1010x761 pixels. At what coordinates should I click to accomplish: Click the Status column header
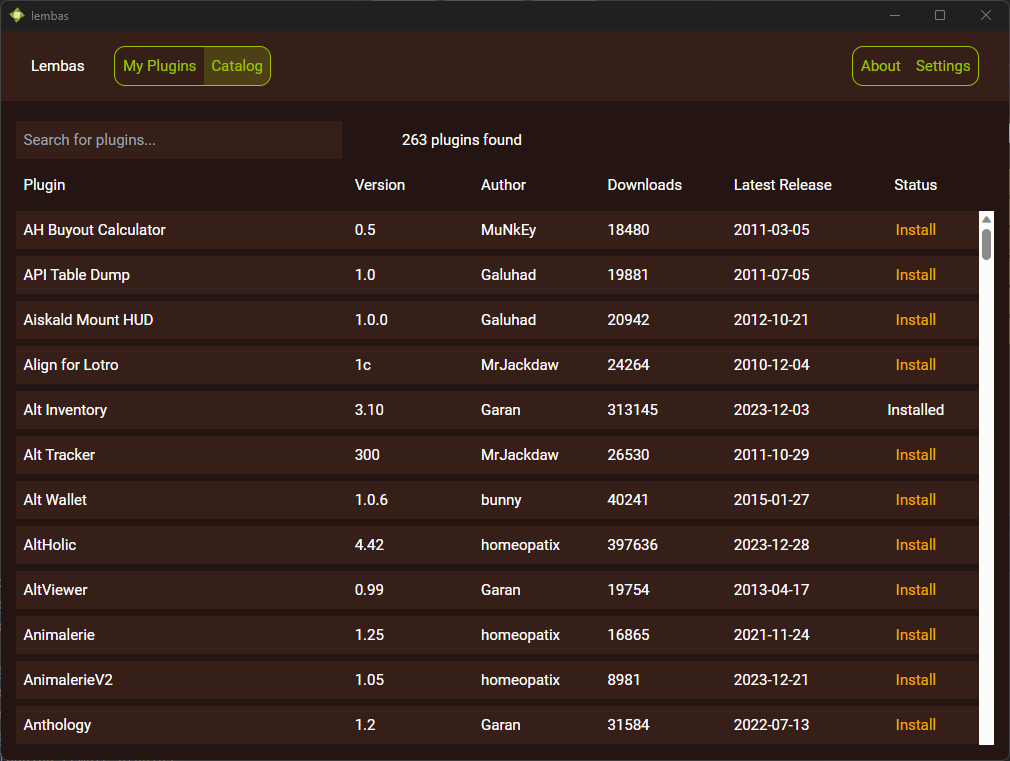(x=915, y=185)
